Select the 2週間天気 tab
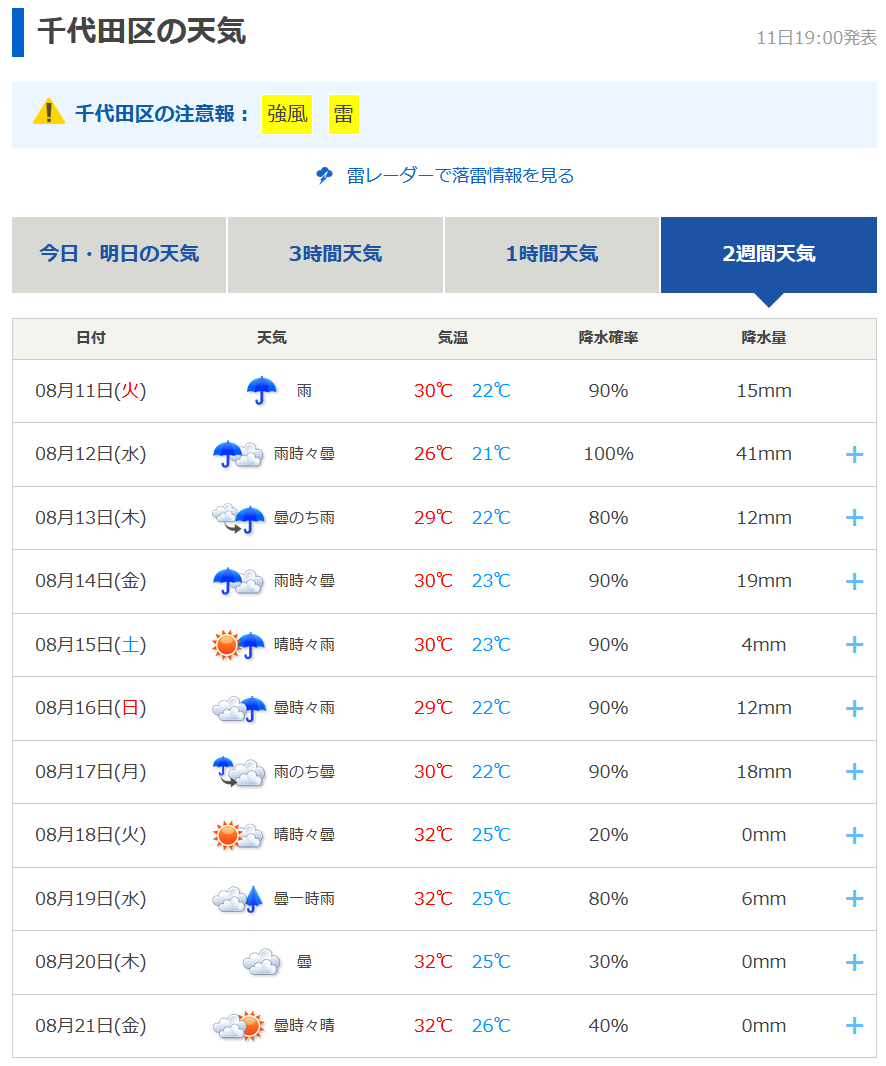886x1066 pixels. [768, 255]
